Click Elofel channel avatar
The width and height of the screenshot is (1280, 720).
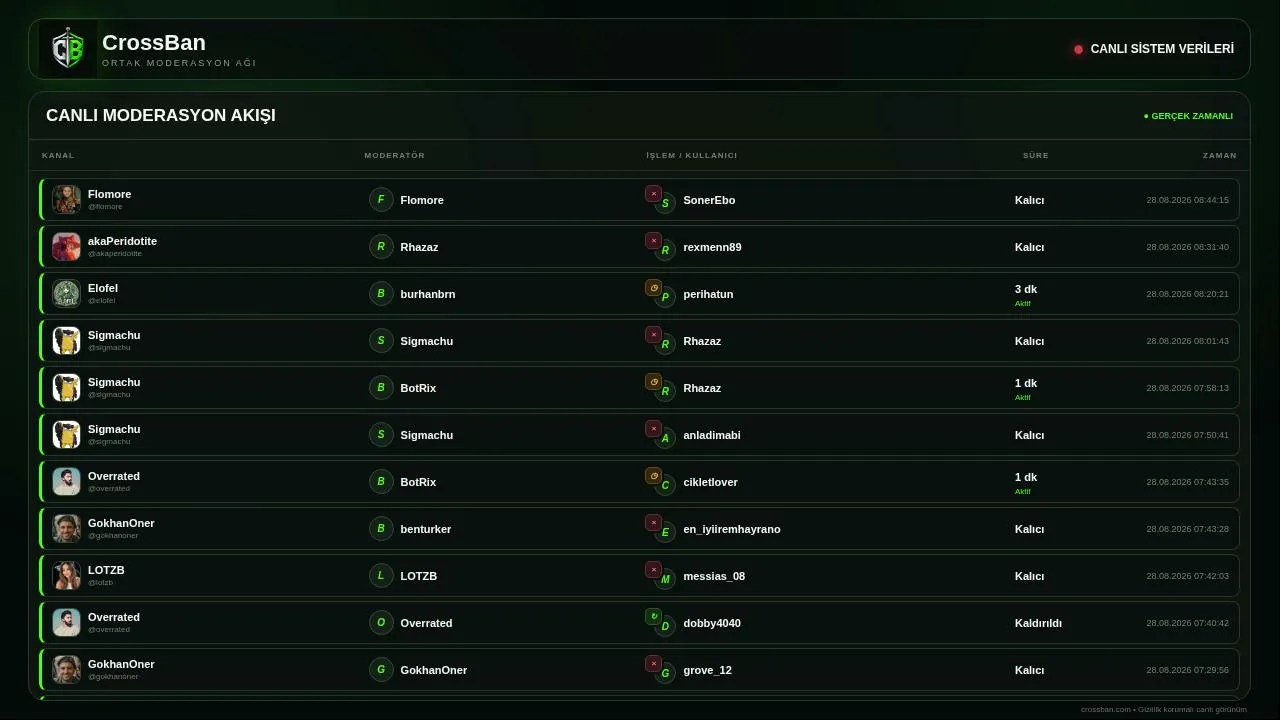coord(67,293)
